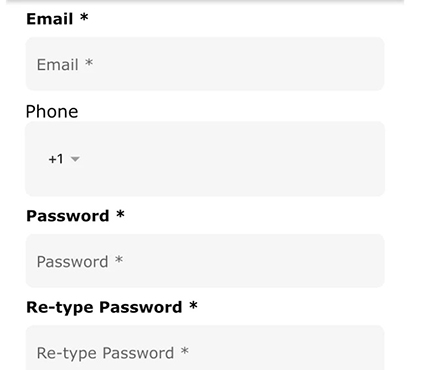Click the "Re-type Password *" placeholder text

click(113, 353)
